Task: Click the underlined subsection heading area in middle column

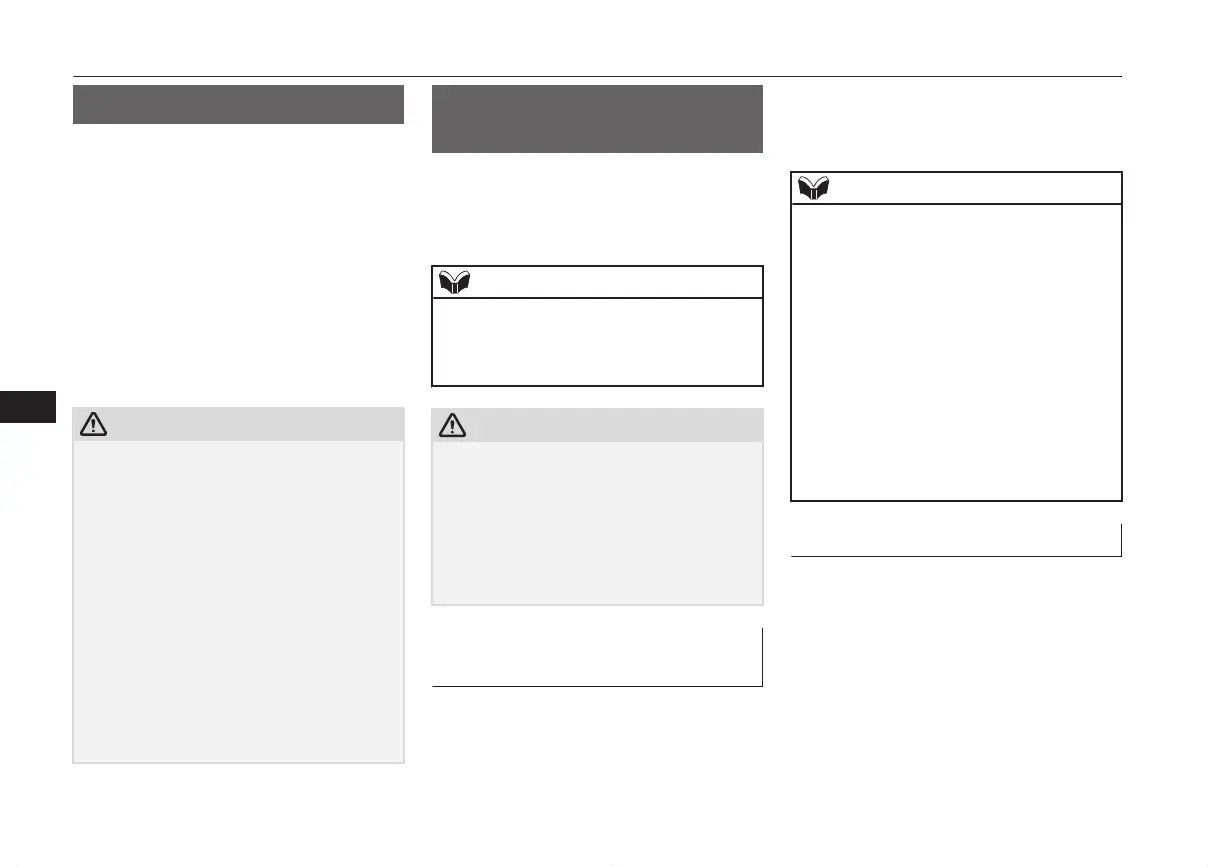Action: 597,657
